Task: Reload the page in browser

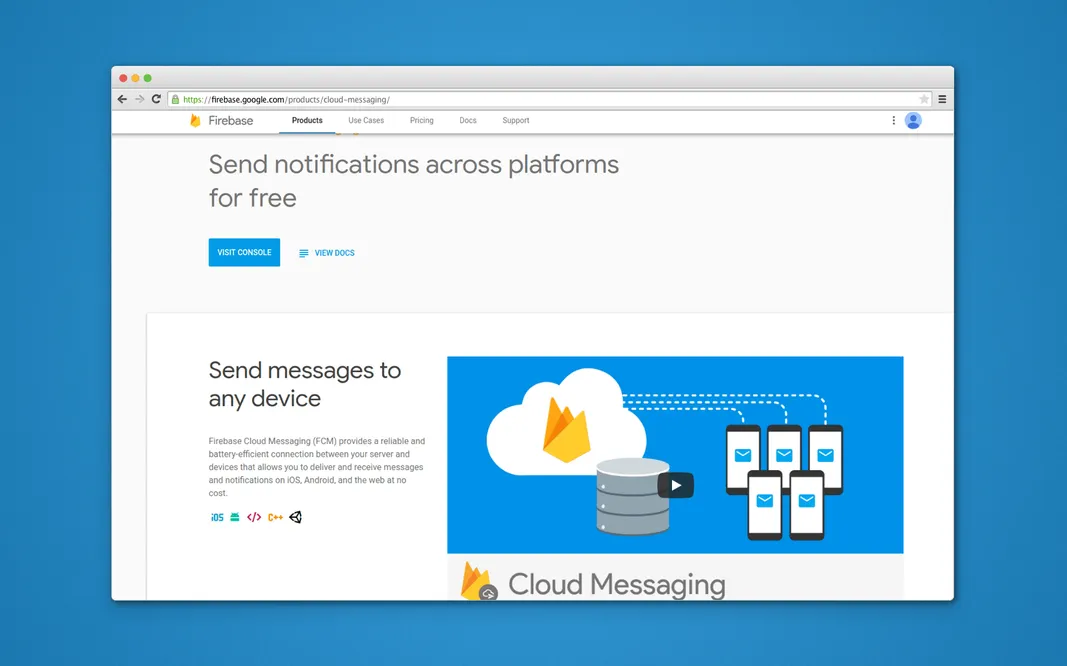Action: 156,100
